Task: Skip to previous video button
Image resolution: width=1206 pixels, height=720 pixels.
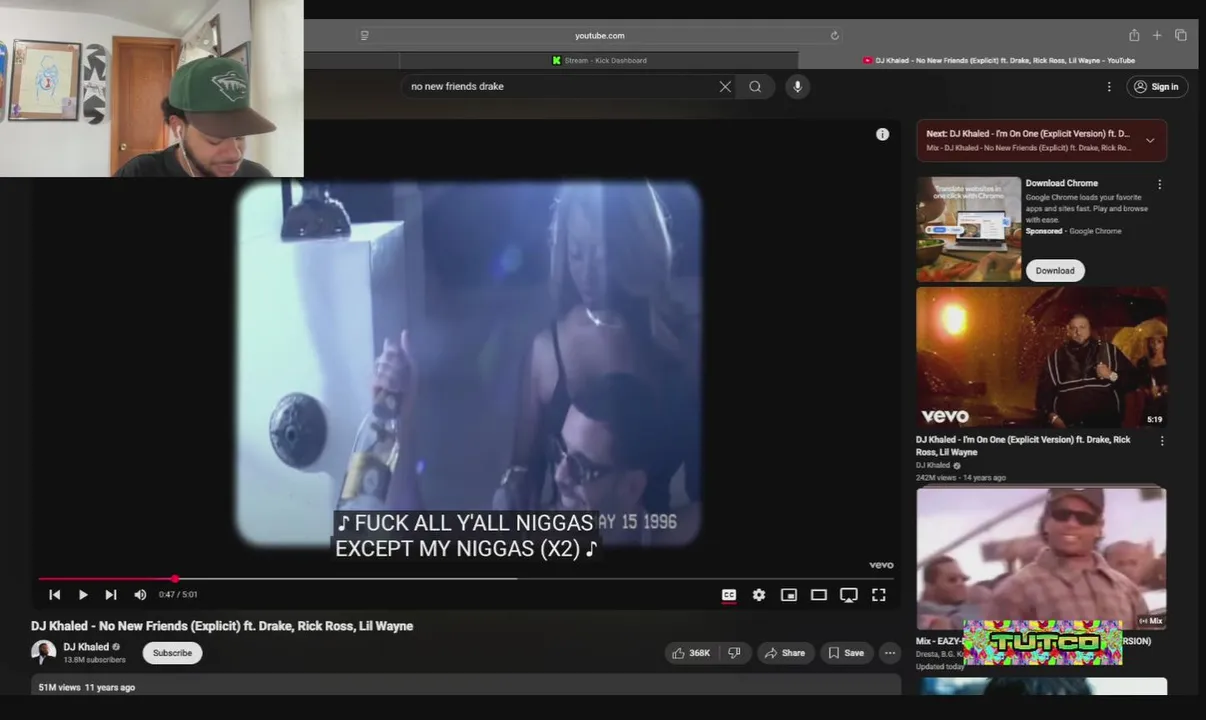Action: (55, 595)
